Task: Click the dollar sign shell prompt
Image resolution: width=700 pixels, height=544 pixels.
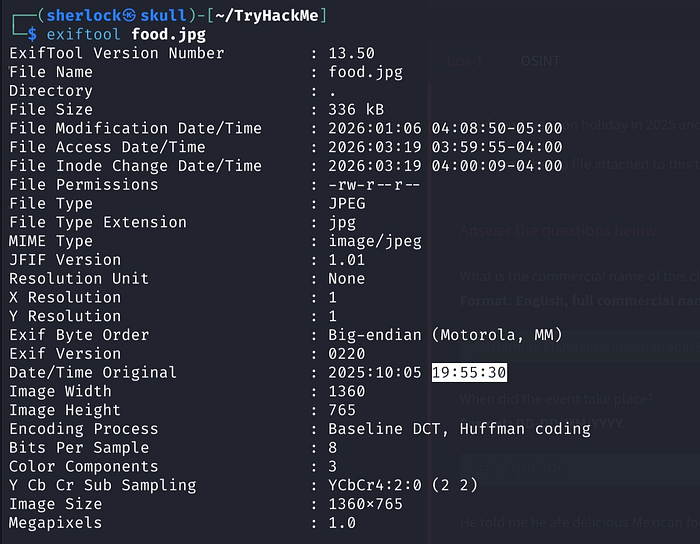Action: (32, 34)
